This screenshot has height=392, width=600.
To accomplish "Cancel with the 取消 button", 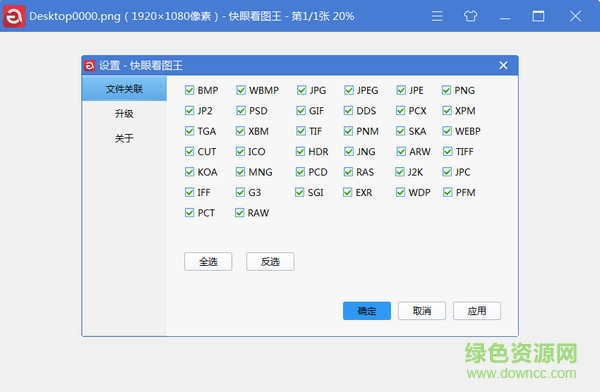I will pyautogui.click(x=422, y=310).
